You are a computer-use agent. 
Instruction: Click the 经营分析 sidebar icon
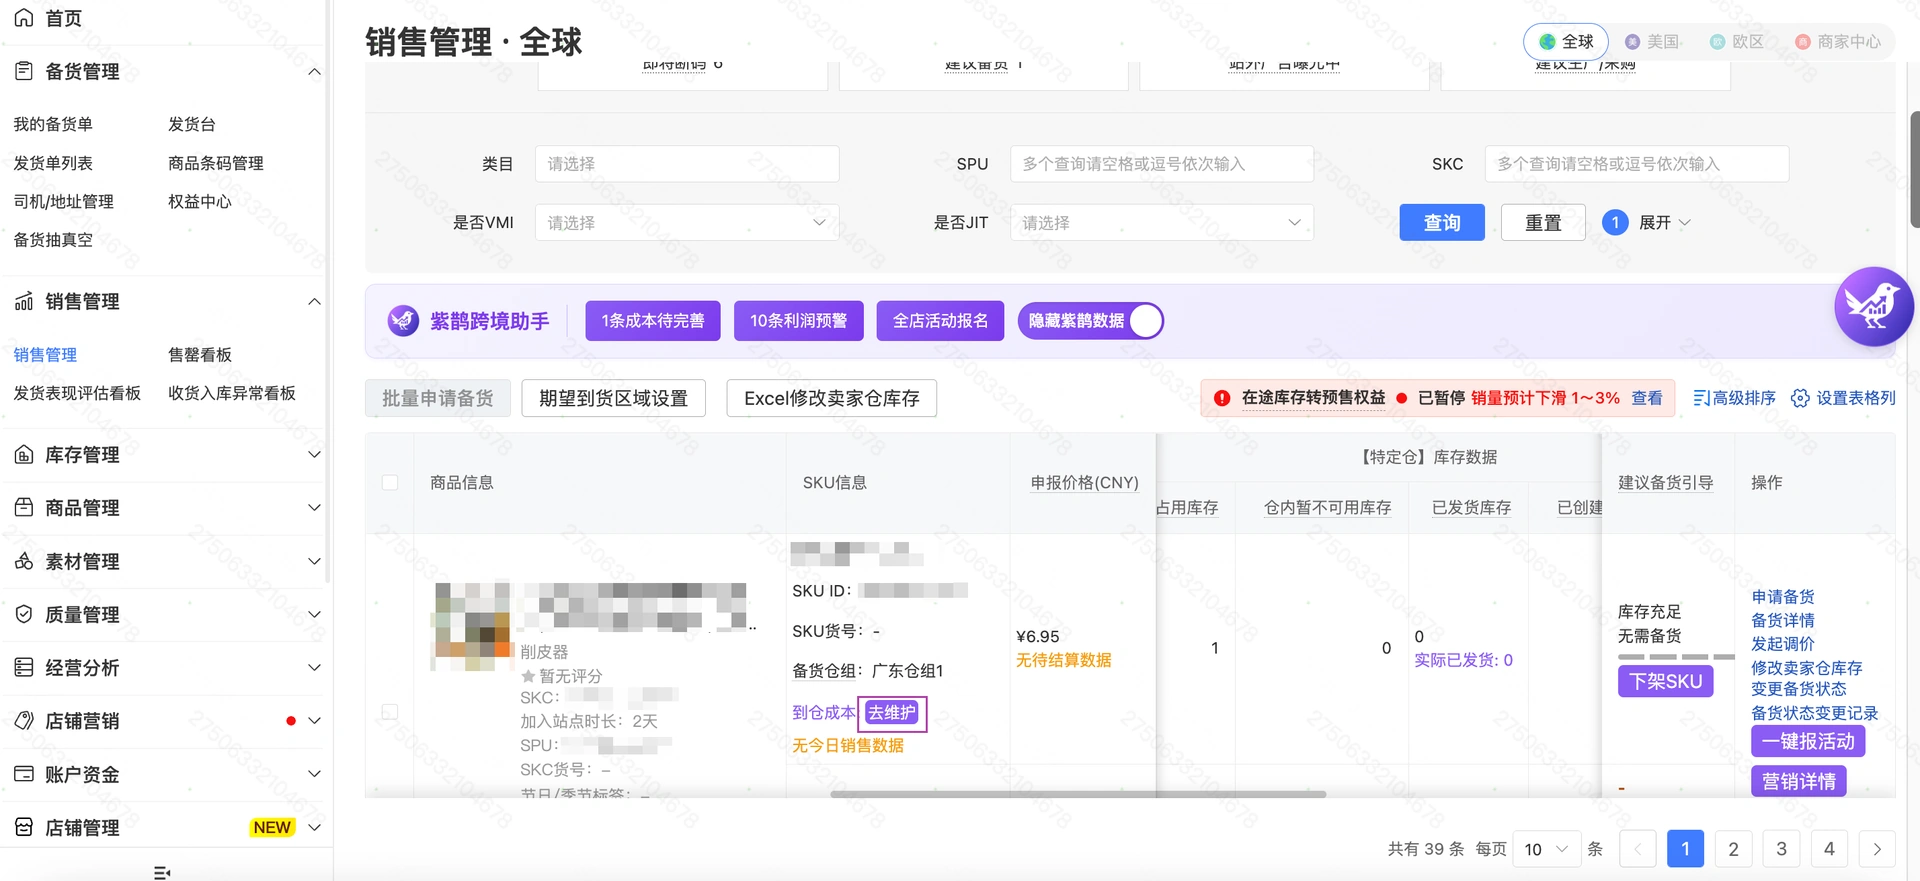pos(24,667)
